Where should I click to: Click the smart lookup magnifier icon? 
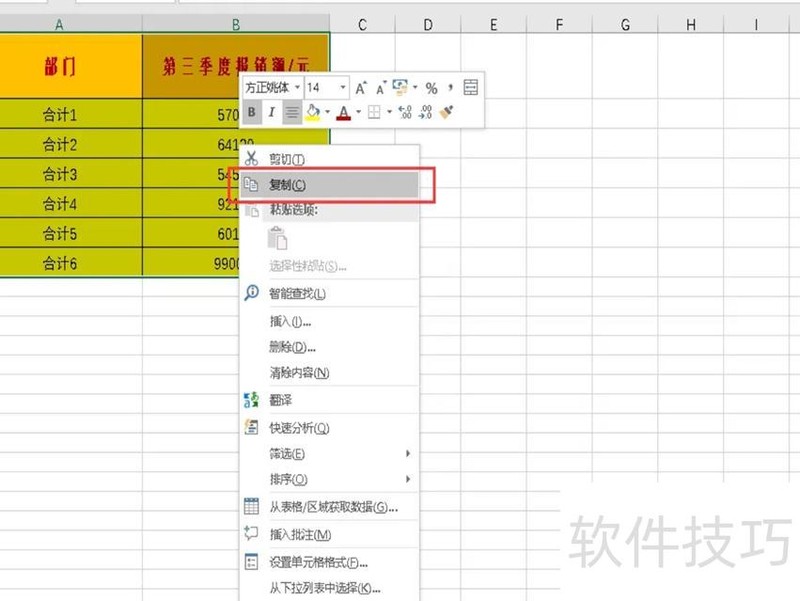(252, 293)
